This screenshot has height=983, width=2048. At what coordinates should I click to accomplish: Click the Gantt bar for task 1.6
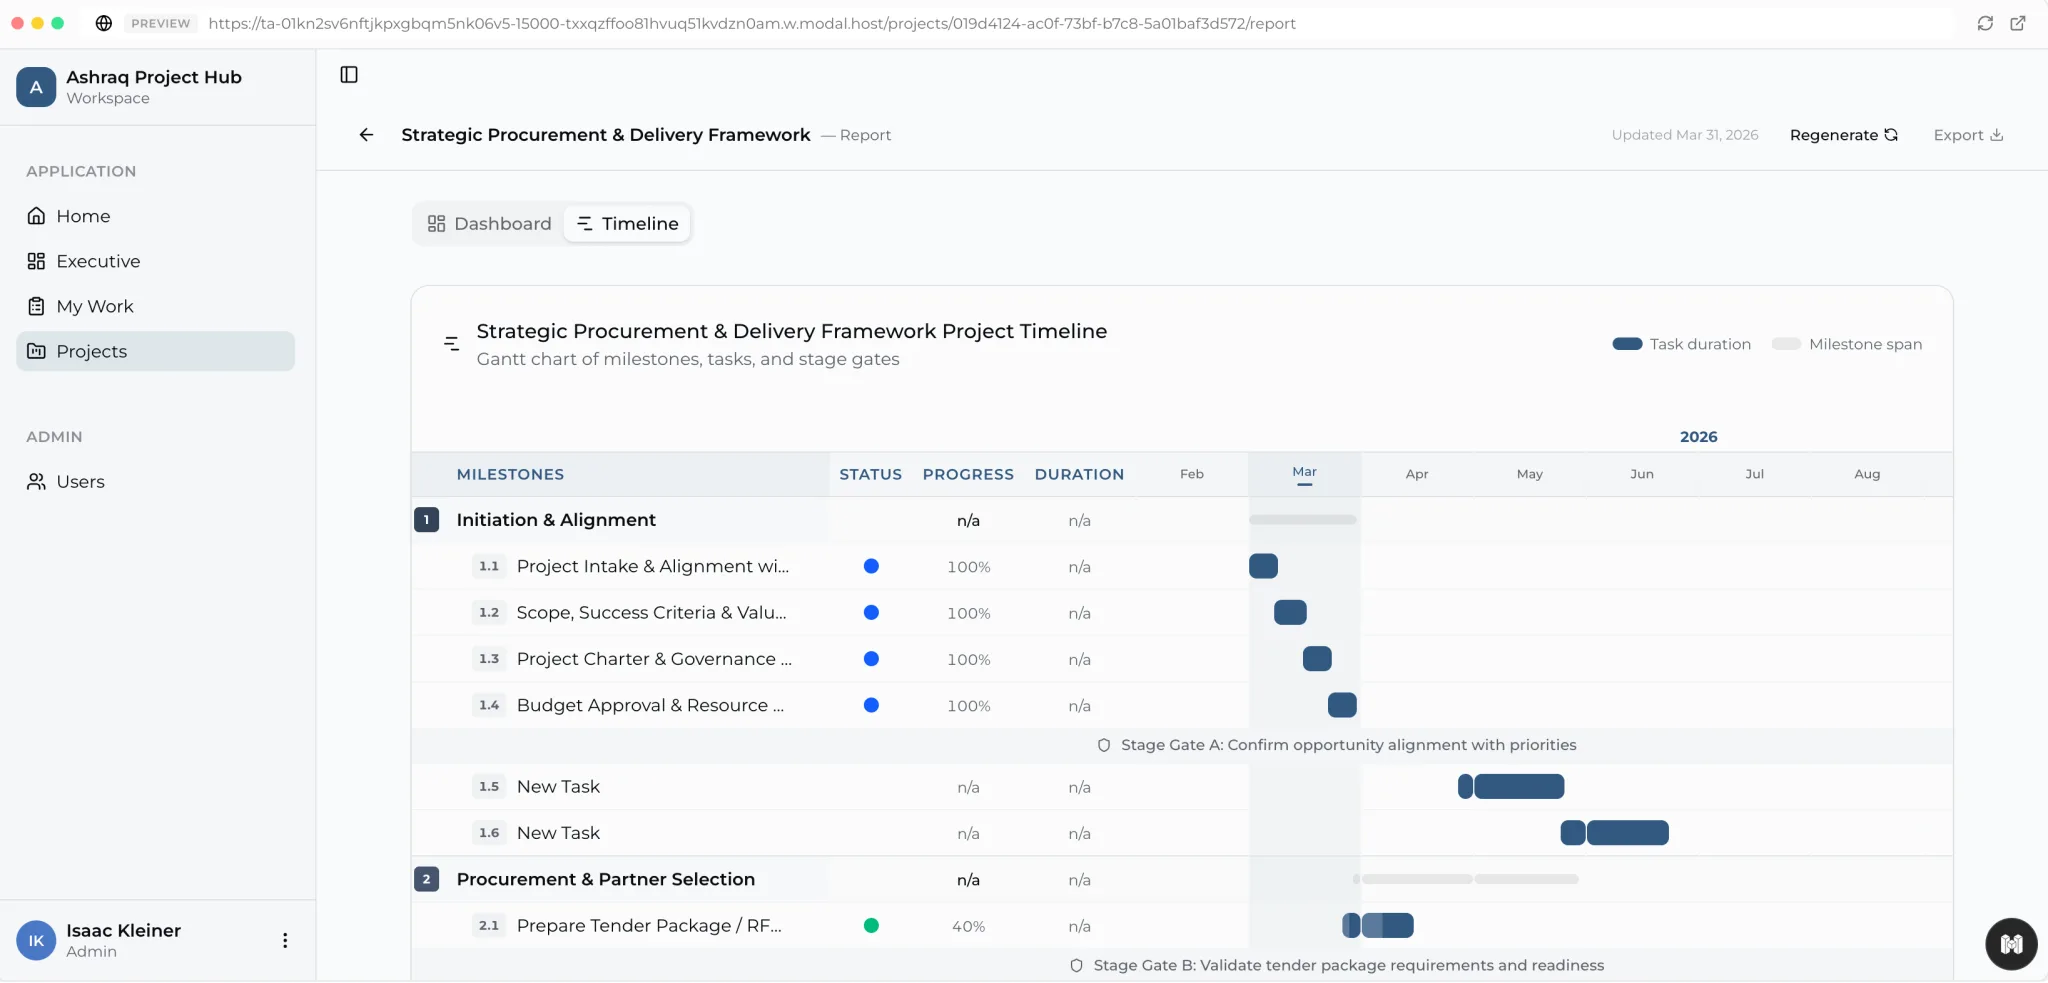pos(1614,833)
